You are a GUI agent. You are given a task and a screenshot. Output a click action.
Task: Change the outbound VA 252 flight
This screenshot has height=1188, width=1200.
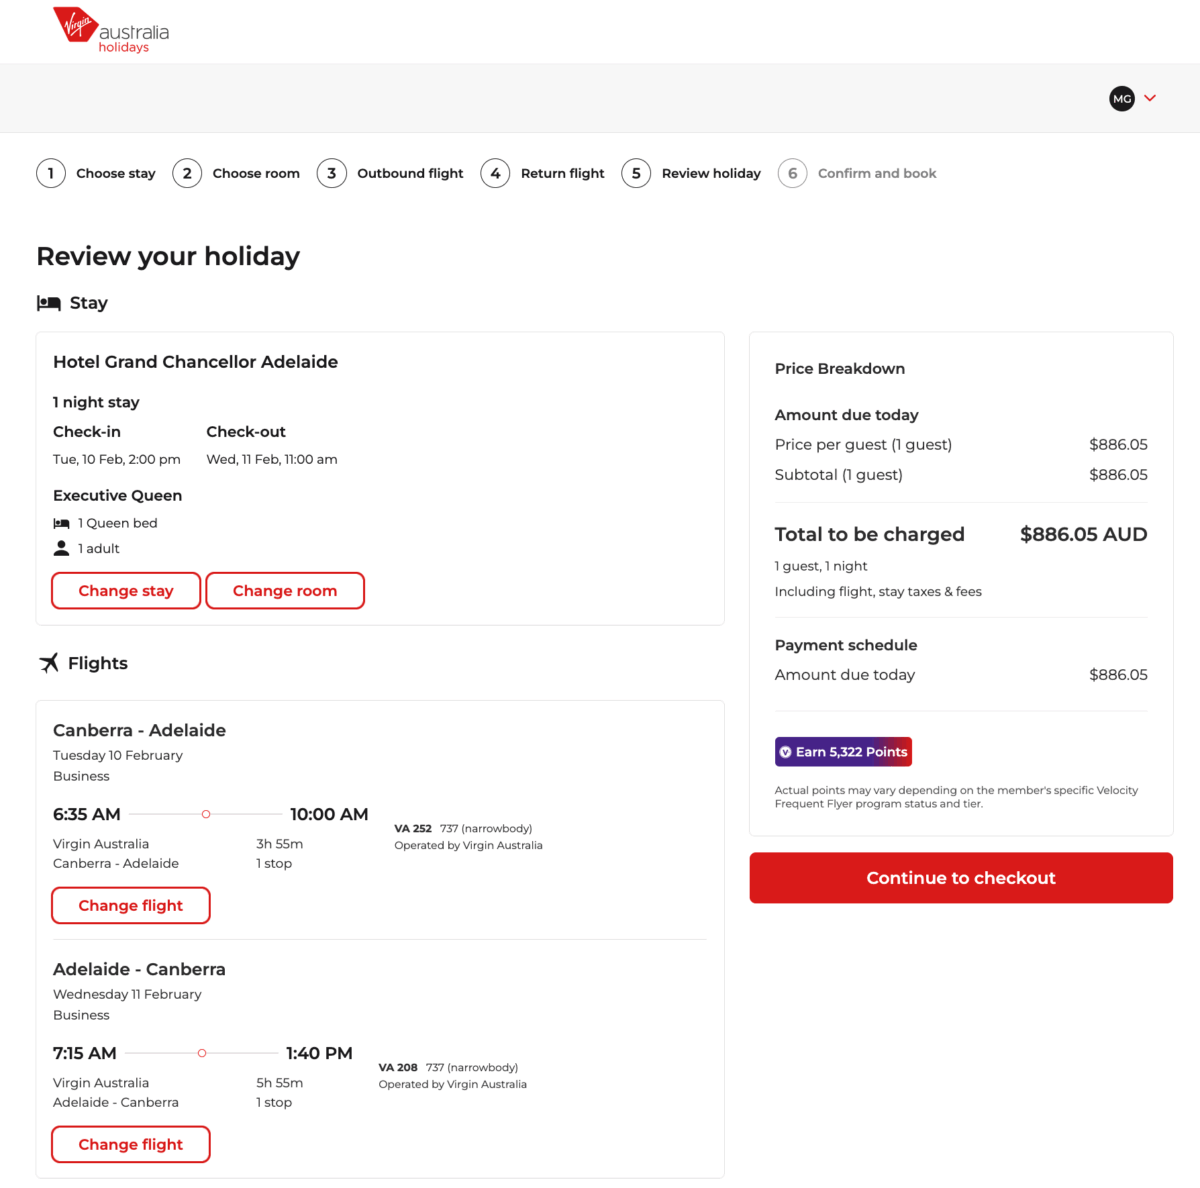[x=130, y=905]
